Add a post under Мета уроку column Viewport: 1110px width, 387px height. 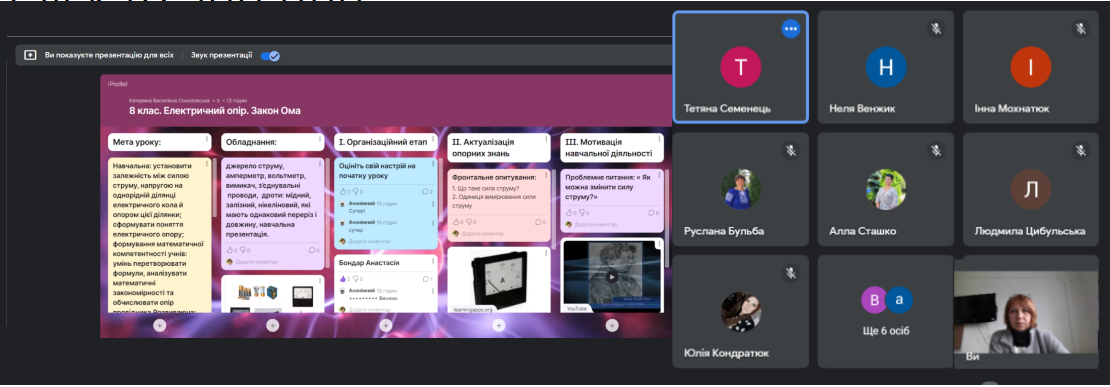click(159, 325)
